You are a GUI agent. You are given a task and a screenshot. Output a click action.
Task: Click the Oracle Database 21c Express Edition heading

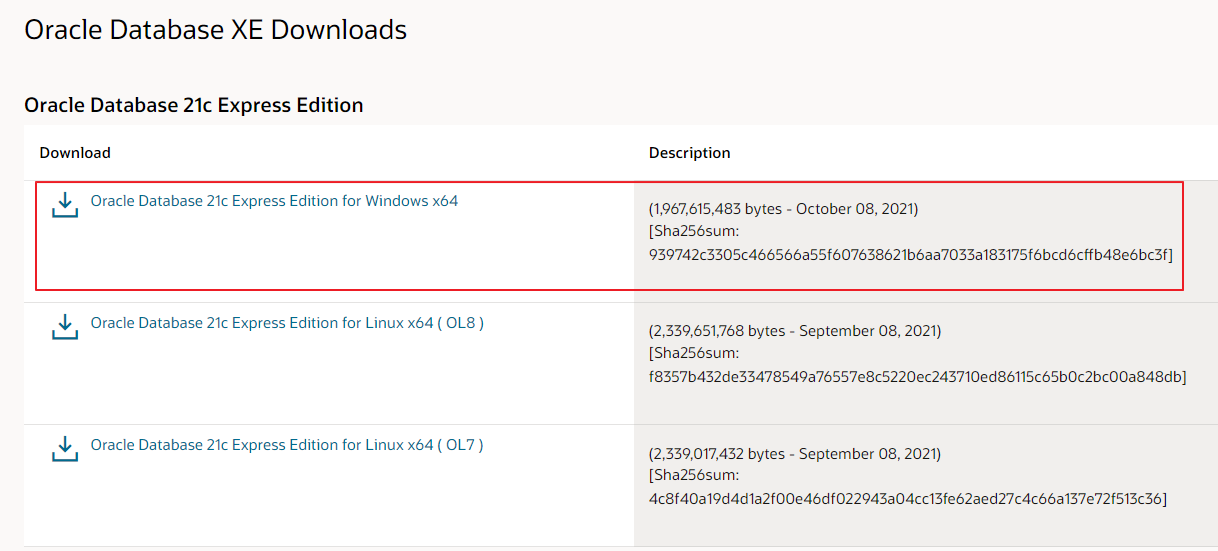coord(193,105)
